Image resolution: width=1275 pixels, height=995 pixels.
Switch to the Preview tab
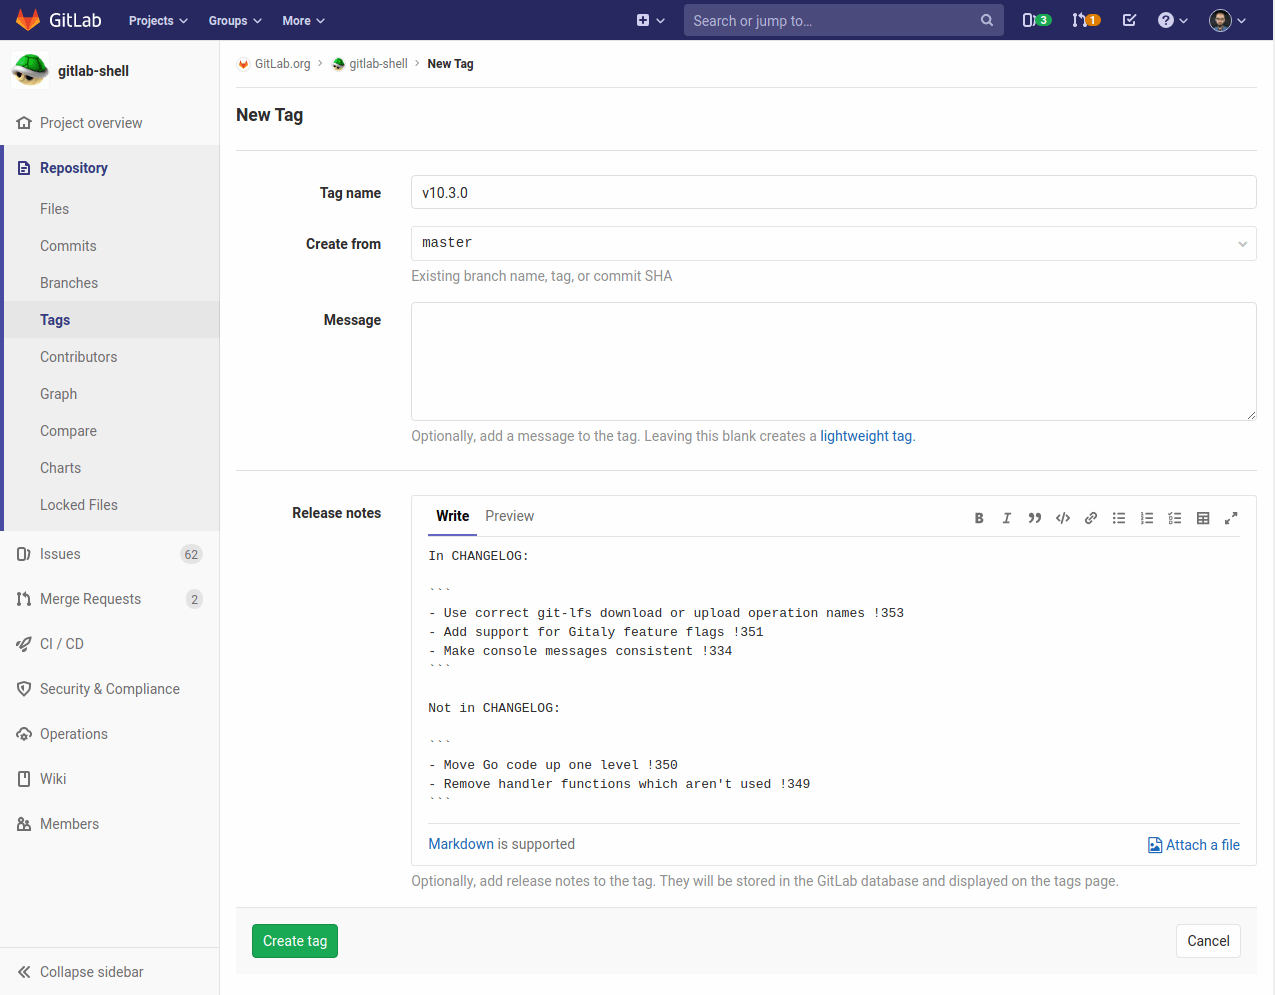[509, 516]
